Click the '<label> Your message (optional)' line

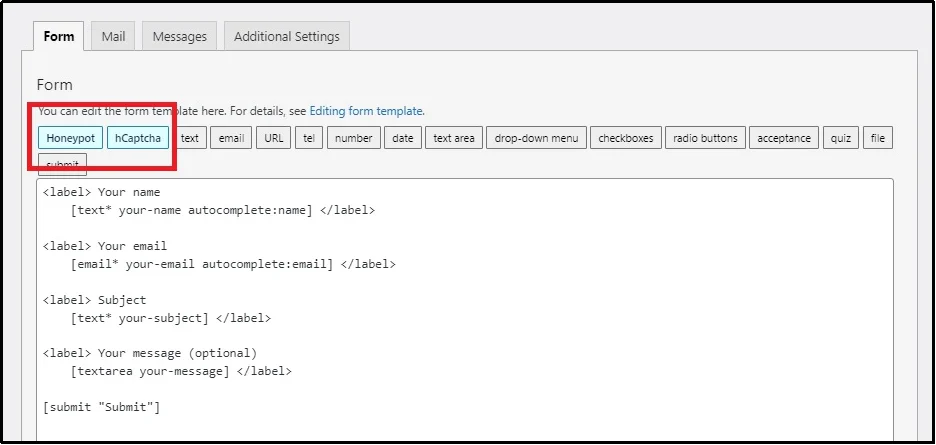150,353
